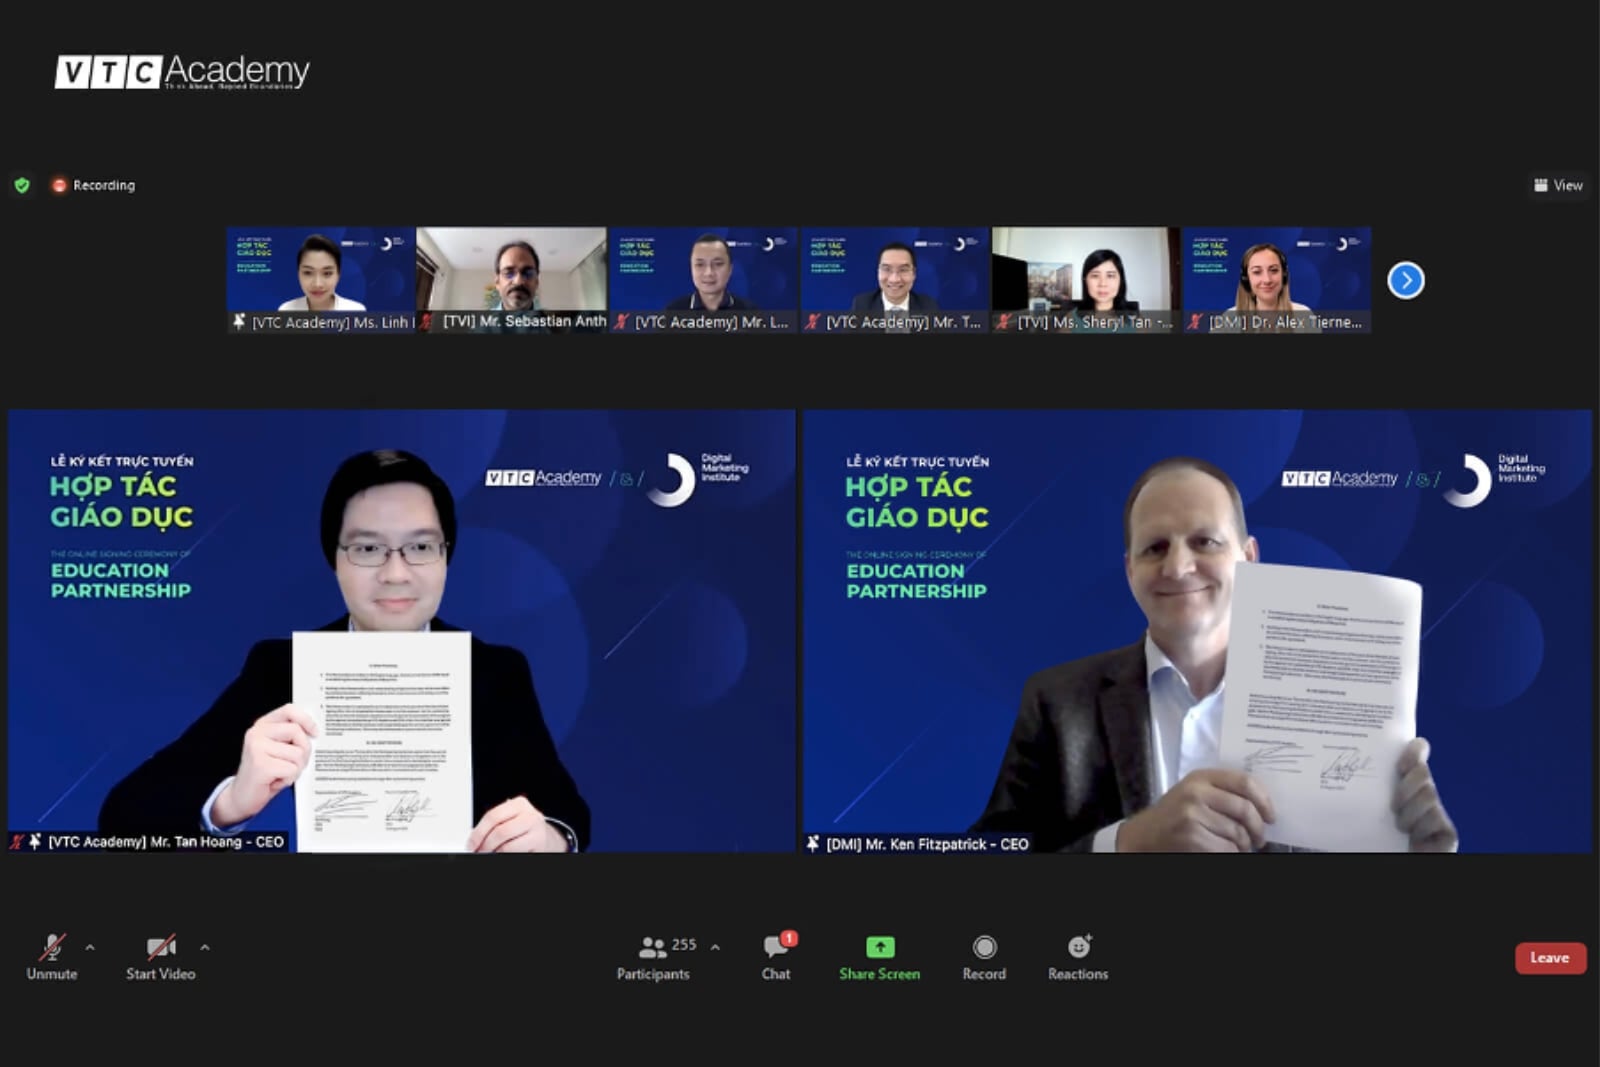Expand the arrow next to Participants count

[715, 947]
